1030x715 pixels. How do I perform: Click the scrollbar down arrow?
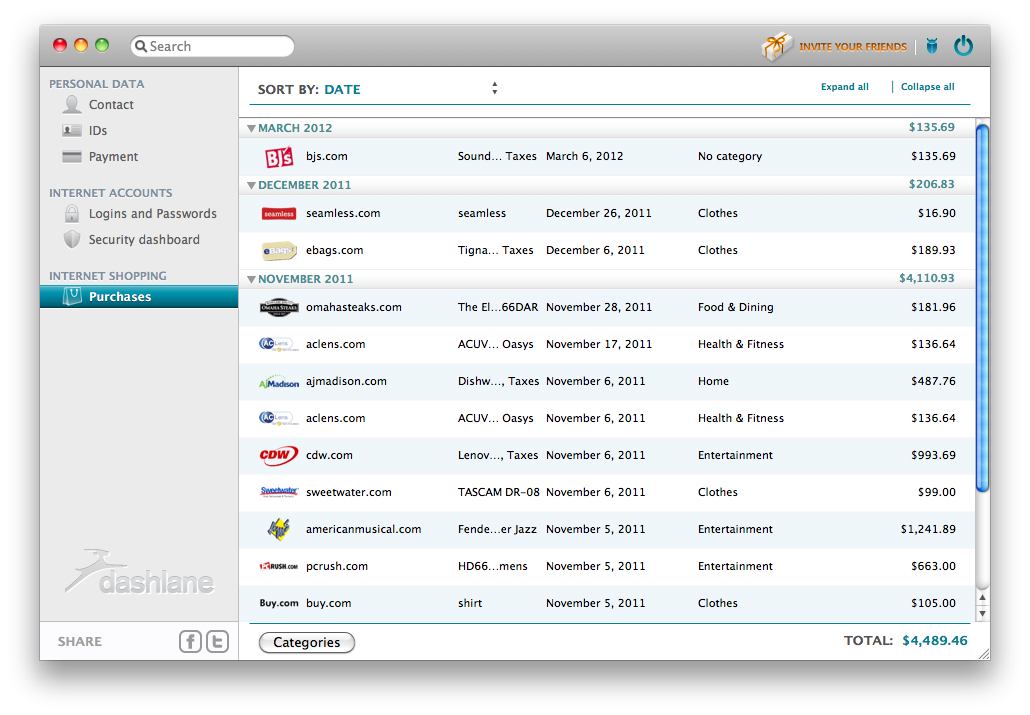982,614
